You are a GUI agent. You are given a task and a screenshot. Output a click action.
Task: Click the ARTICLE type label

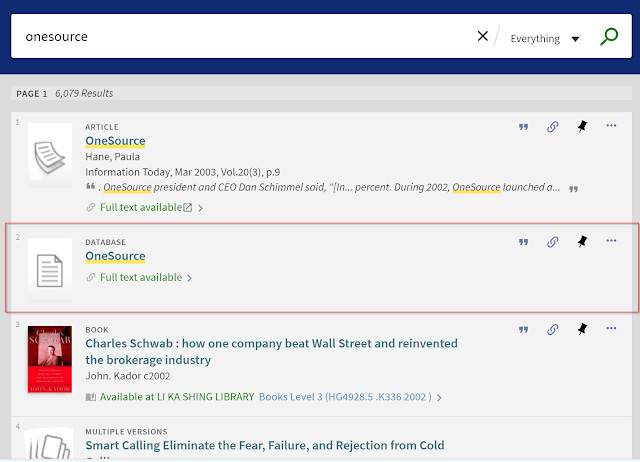(x=102, y=127)
